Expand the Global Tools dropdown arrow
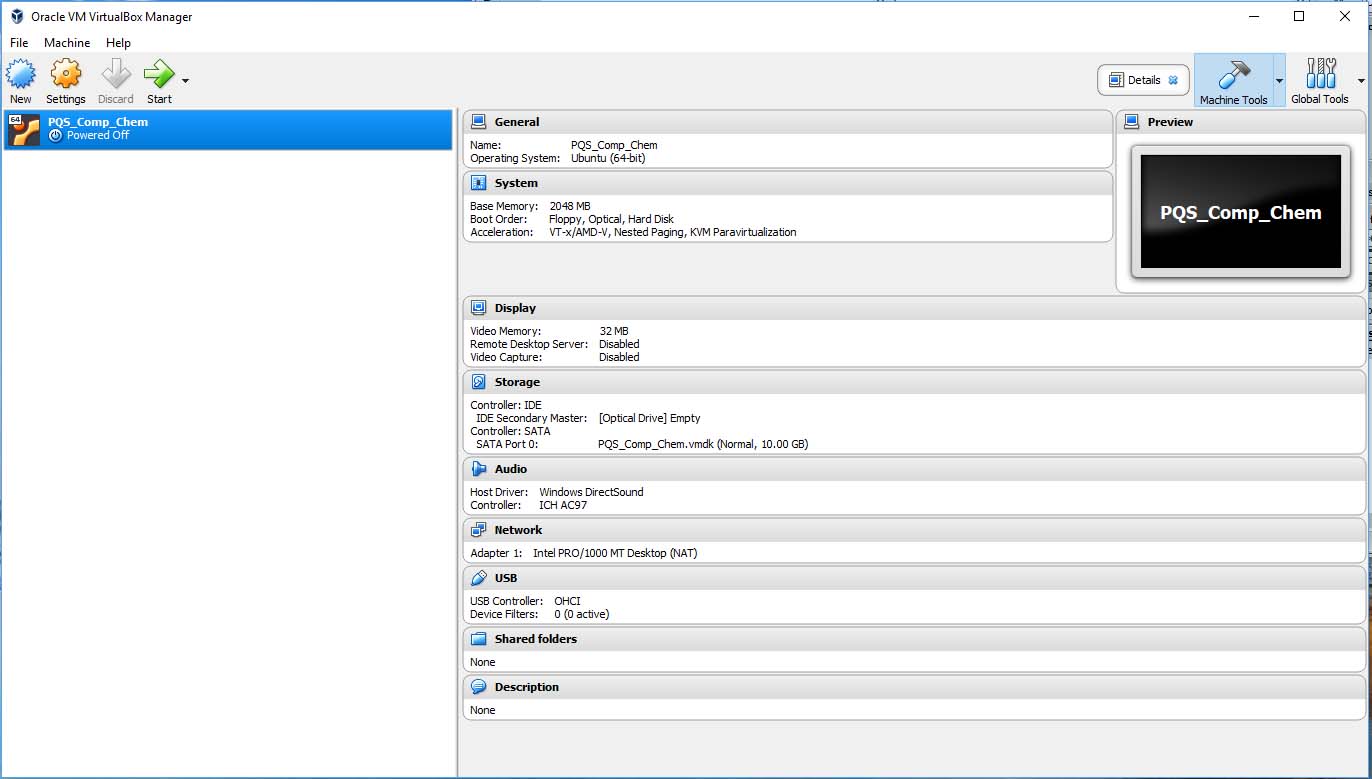1372x779 pixels. [x=1361, y=81]
